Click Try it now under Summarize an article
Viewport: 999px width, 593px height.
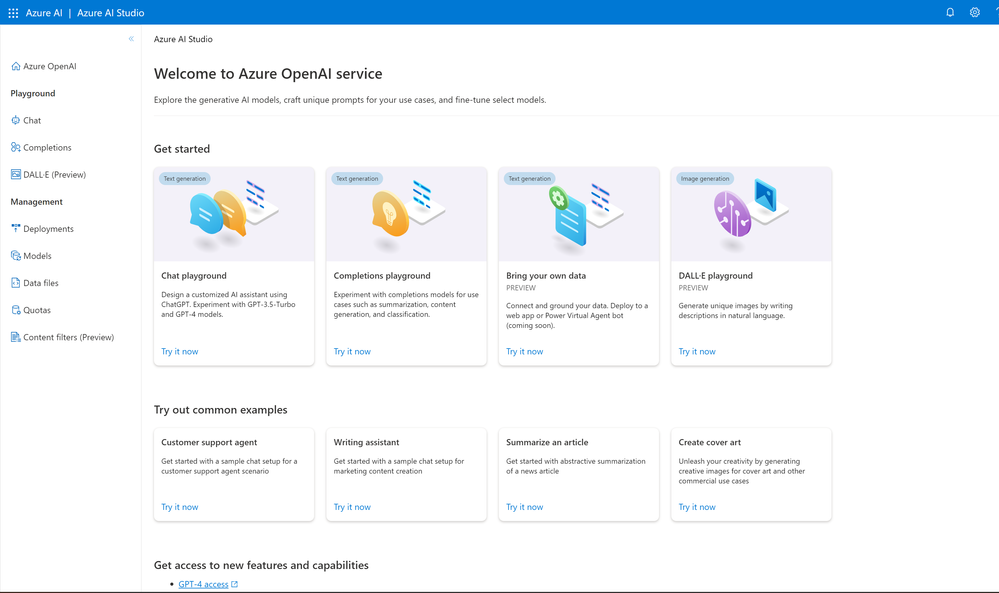click(x=524, y=507)
